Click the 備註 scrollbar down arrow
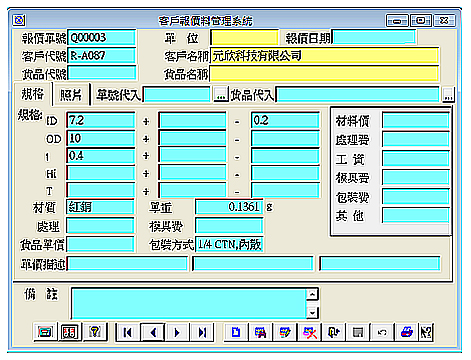Viewport: 471px width, 360px height. [312, 313]
